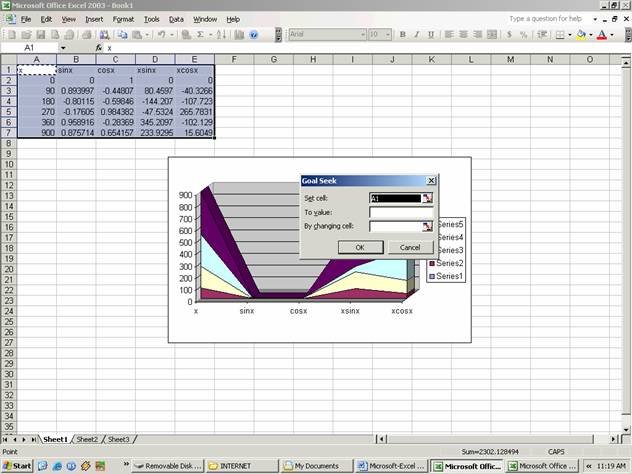Image resolution: width=632 pixels, height=474 pixels.
Task: Open INTERNET folder taskbar button
Action: click(242, 466)
